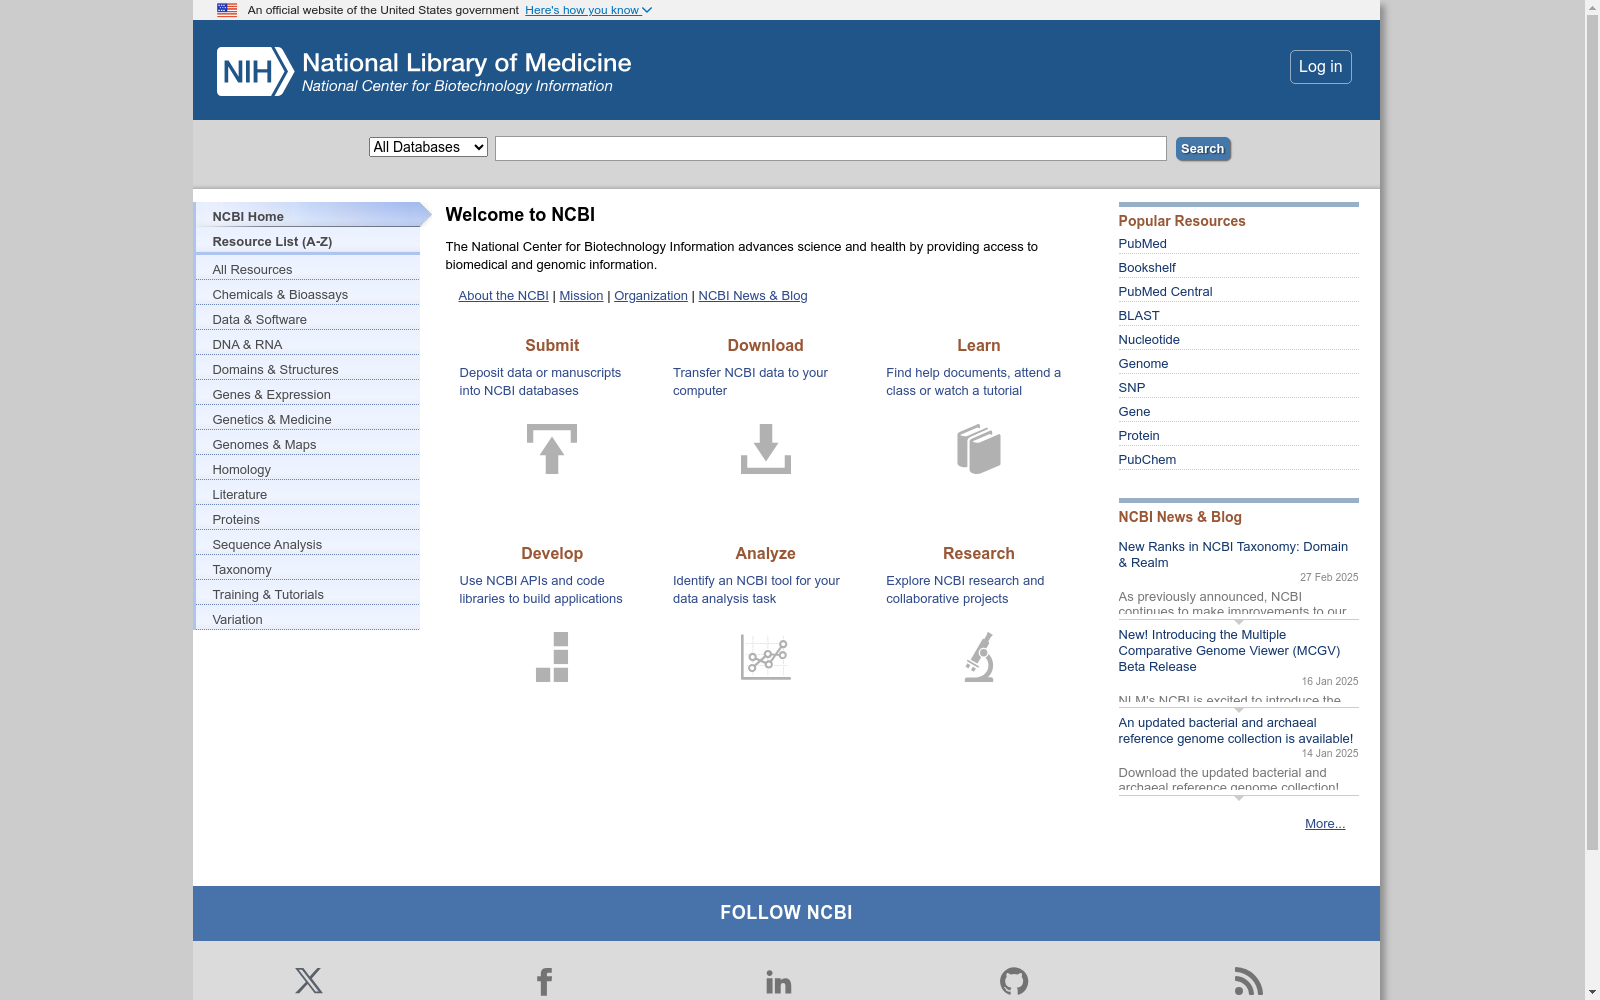Open Bookshelf from Popular Resources
The height and width of the screenshot is (1000, 1600).
click(x=1147, y=268)
